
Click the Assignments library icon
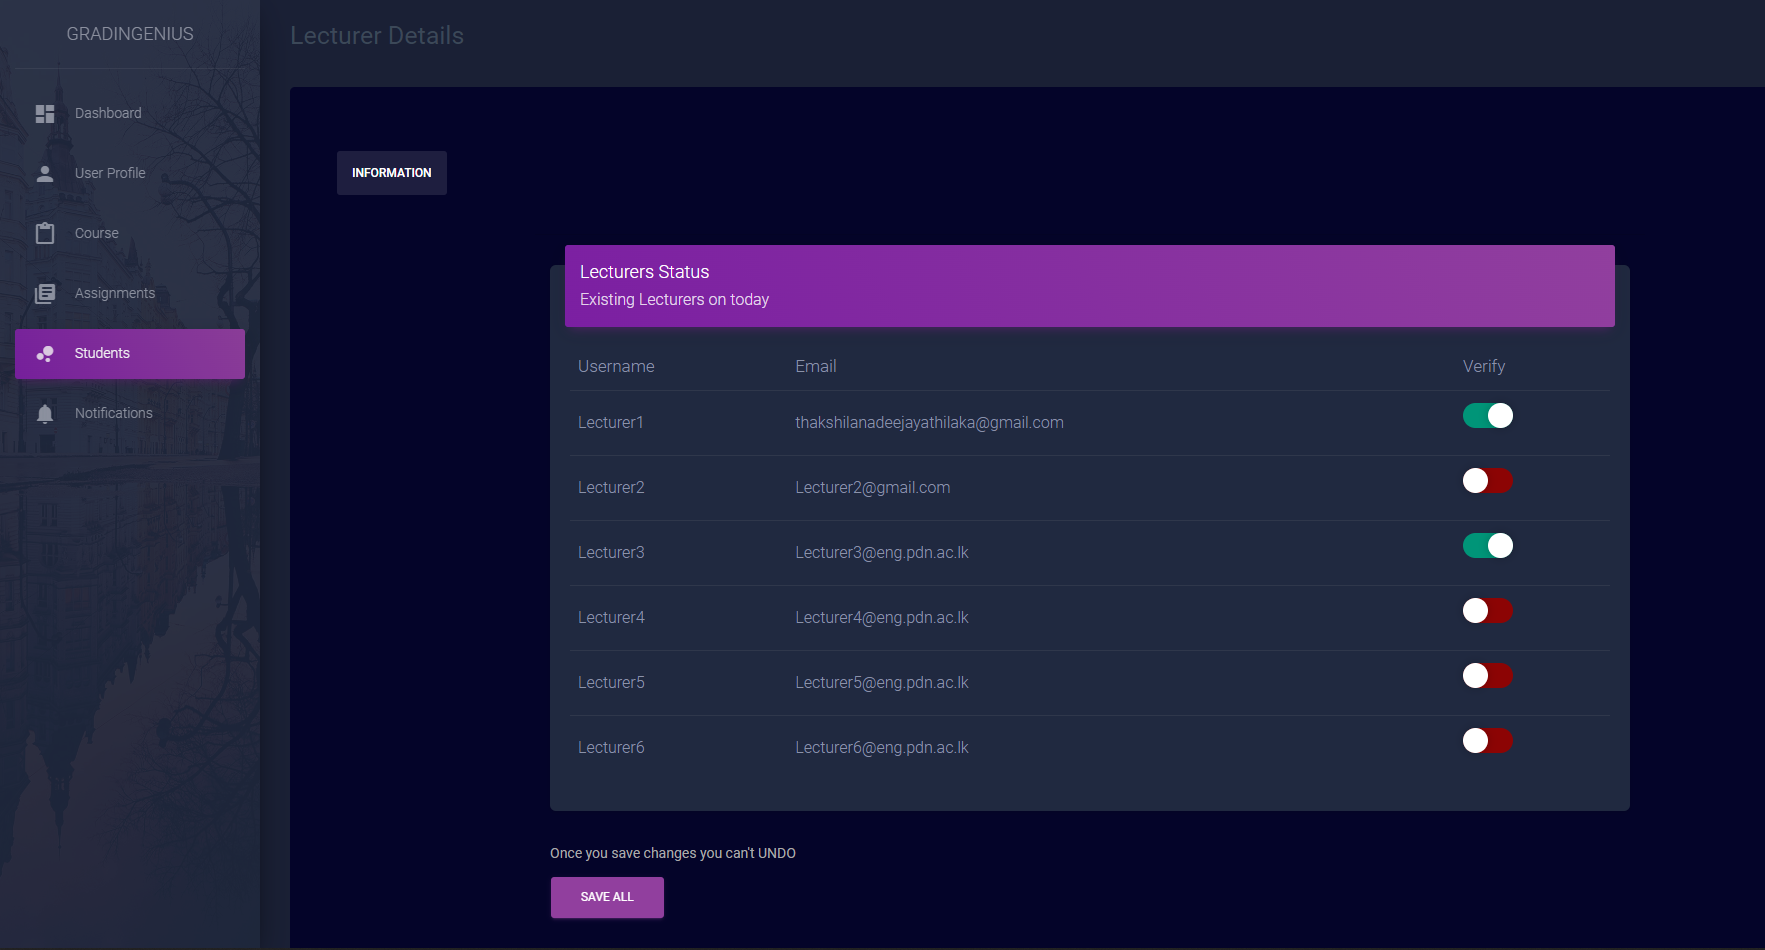pyautogui.click(x=45, y=293)
